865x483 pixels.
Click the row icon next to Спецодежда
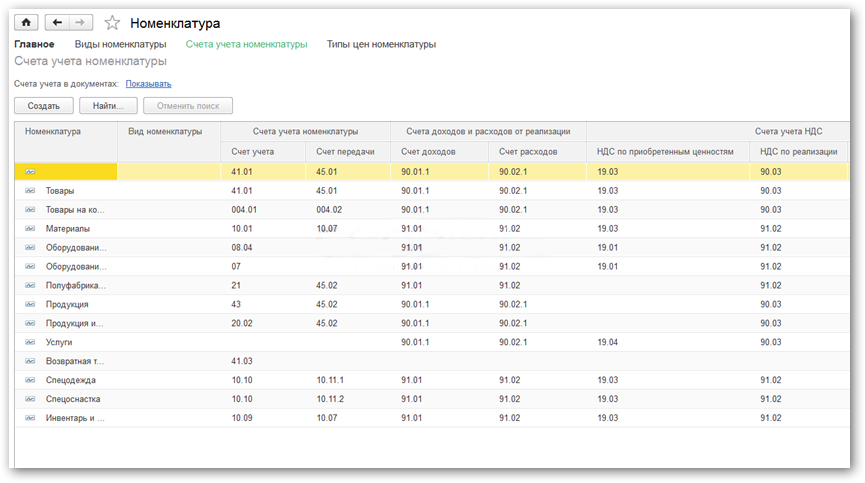[30, 380]
